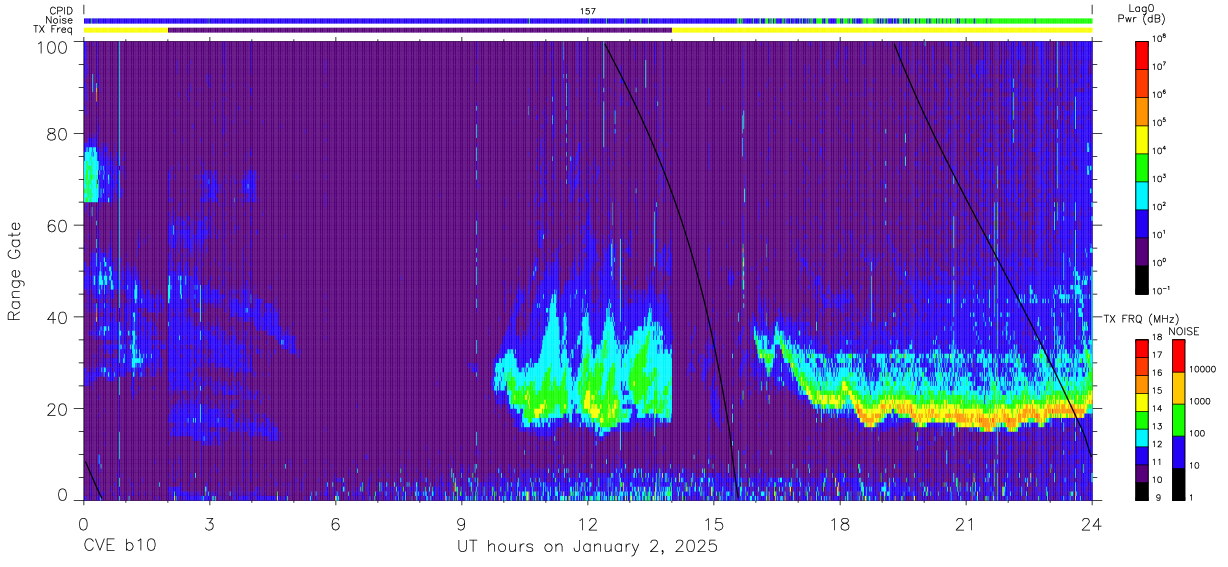Click the UT hours on January 2, 2025 title

[587, 548]
